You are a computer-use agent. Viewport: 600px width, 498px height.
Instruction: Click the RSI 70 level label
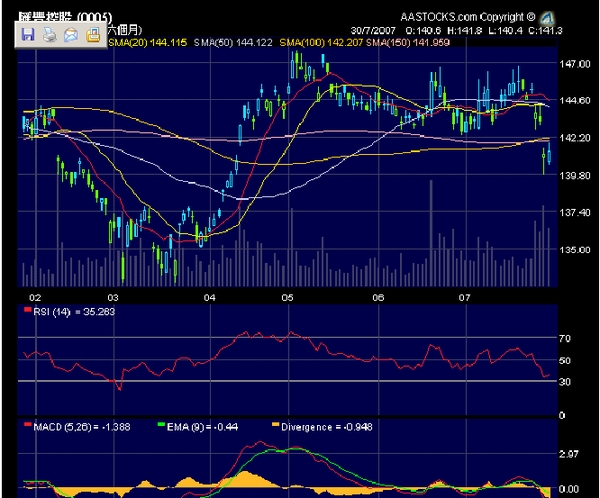coord(565,338)
